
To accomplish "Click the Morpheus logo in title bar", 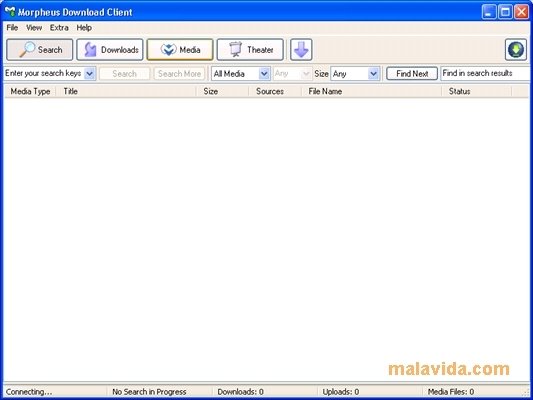I will pos(10,12).
